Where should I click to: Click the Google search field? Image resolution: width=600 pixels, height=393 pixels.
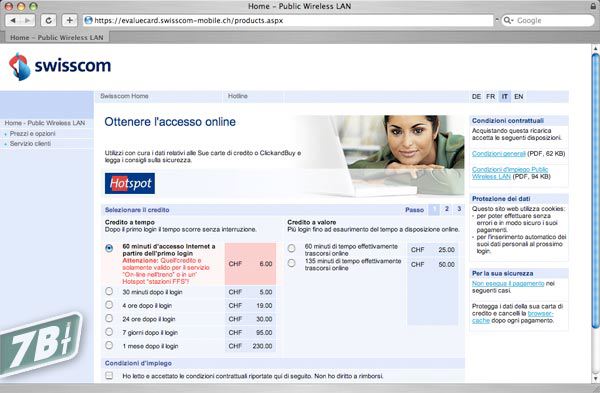pyautogui.click(x=548, y=20)
